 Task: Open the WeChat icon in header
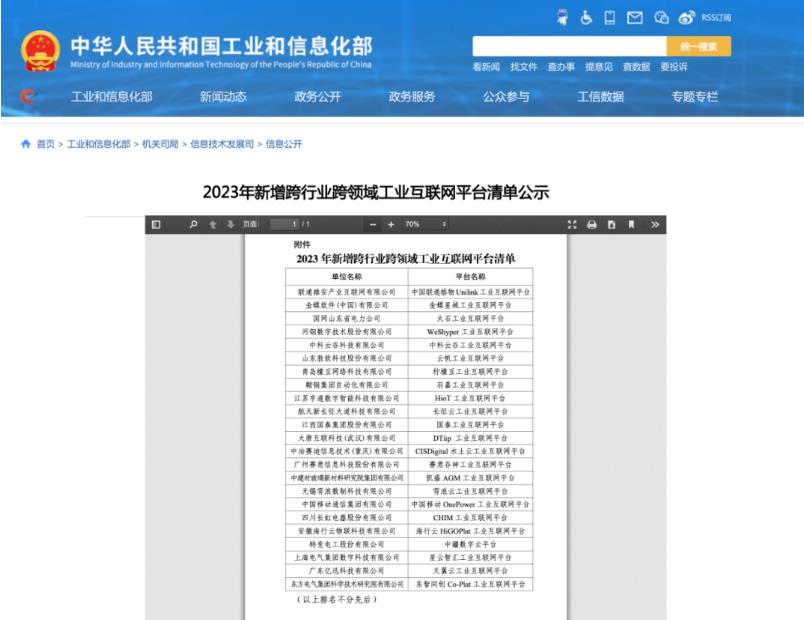coord(661,18)
